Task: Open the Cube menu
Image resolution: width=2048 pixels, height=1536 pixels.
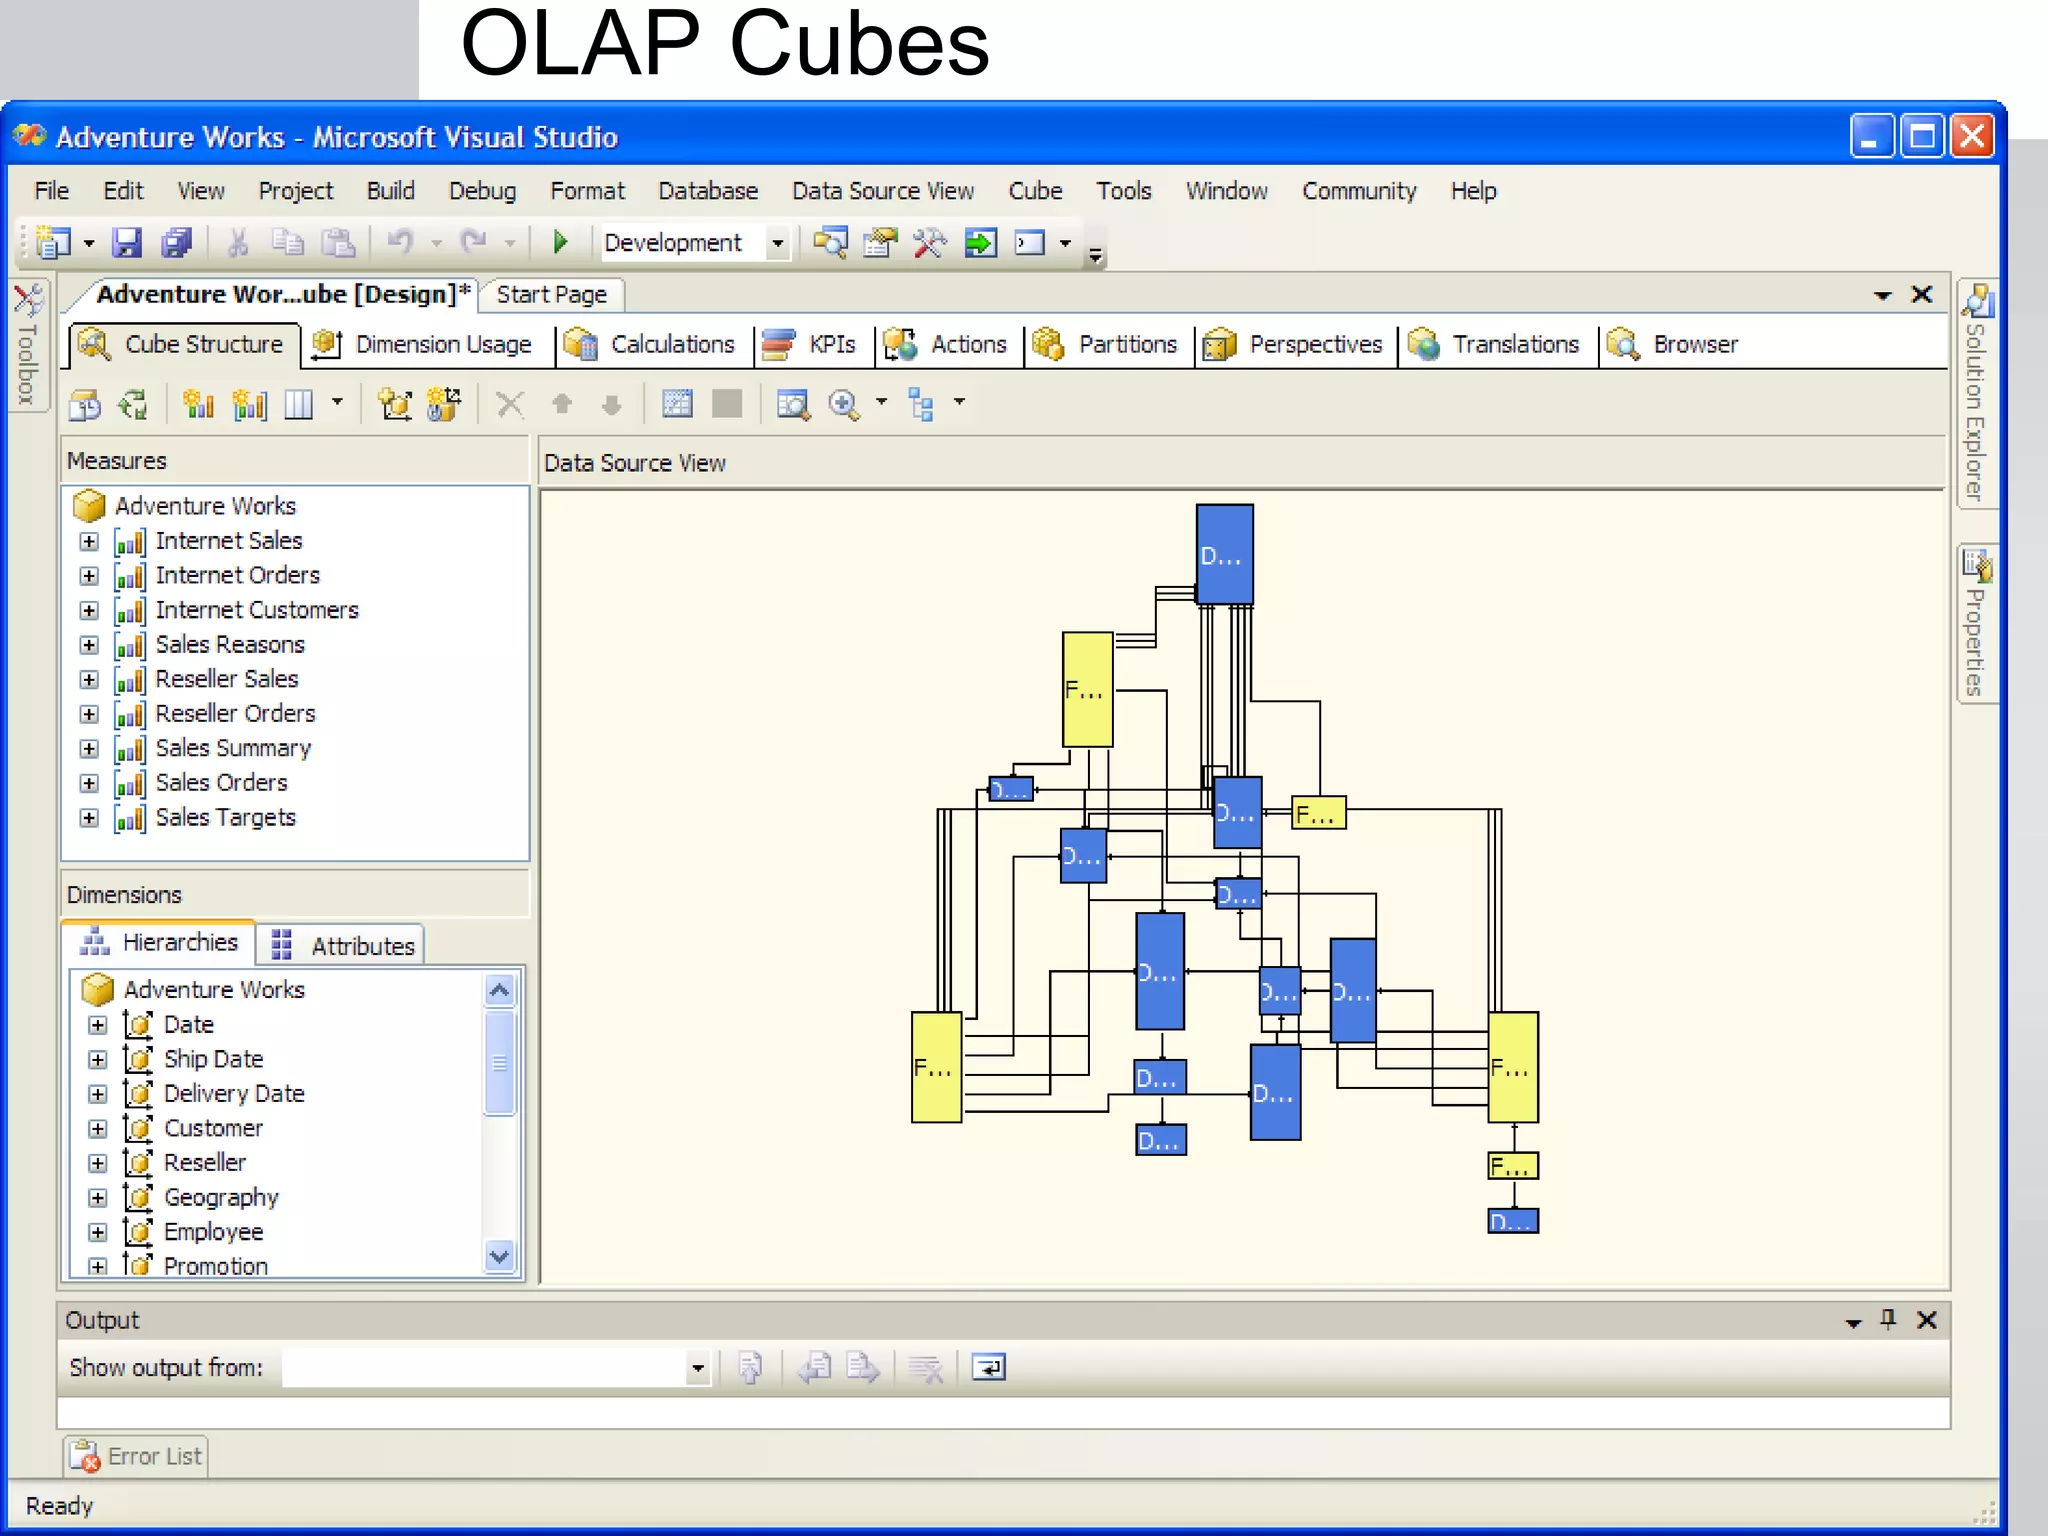Action: click(x=1035, y=191)
